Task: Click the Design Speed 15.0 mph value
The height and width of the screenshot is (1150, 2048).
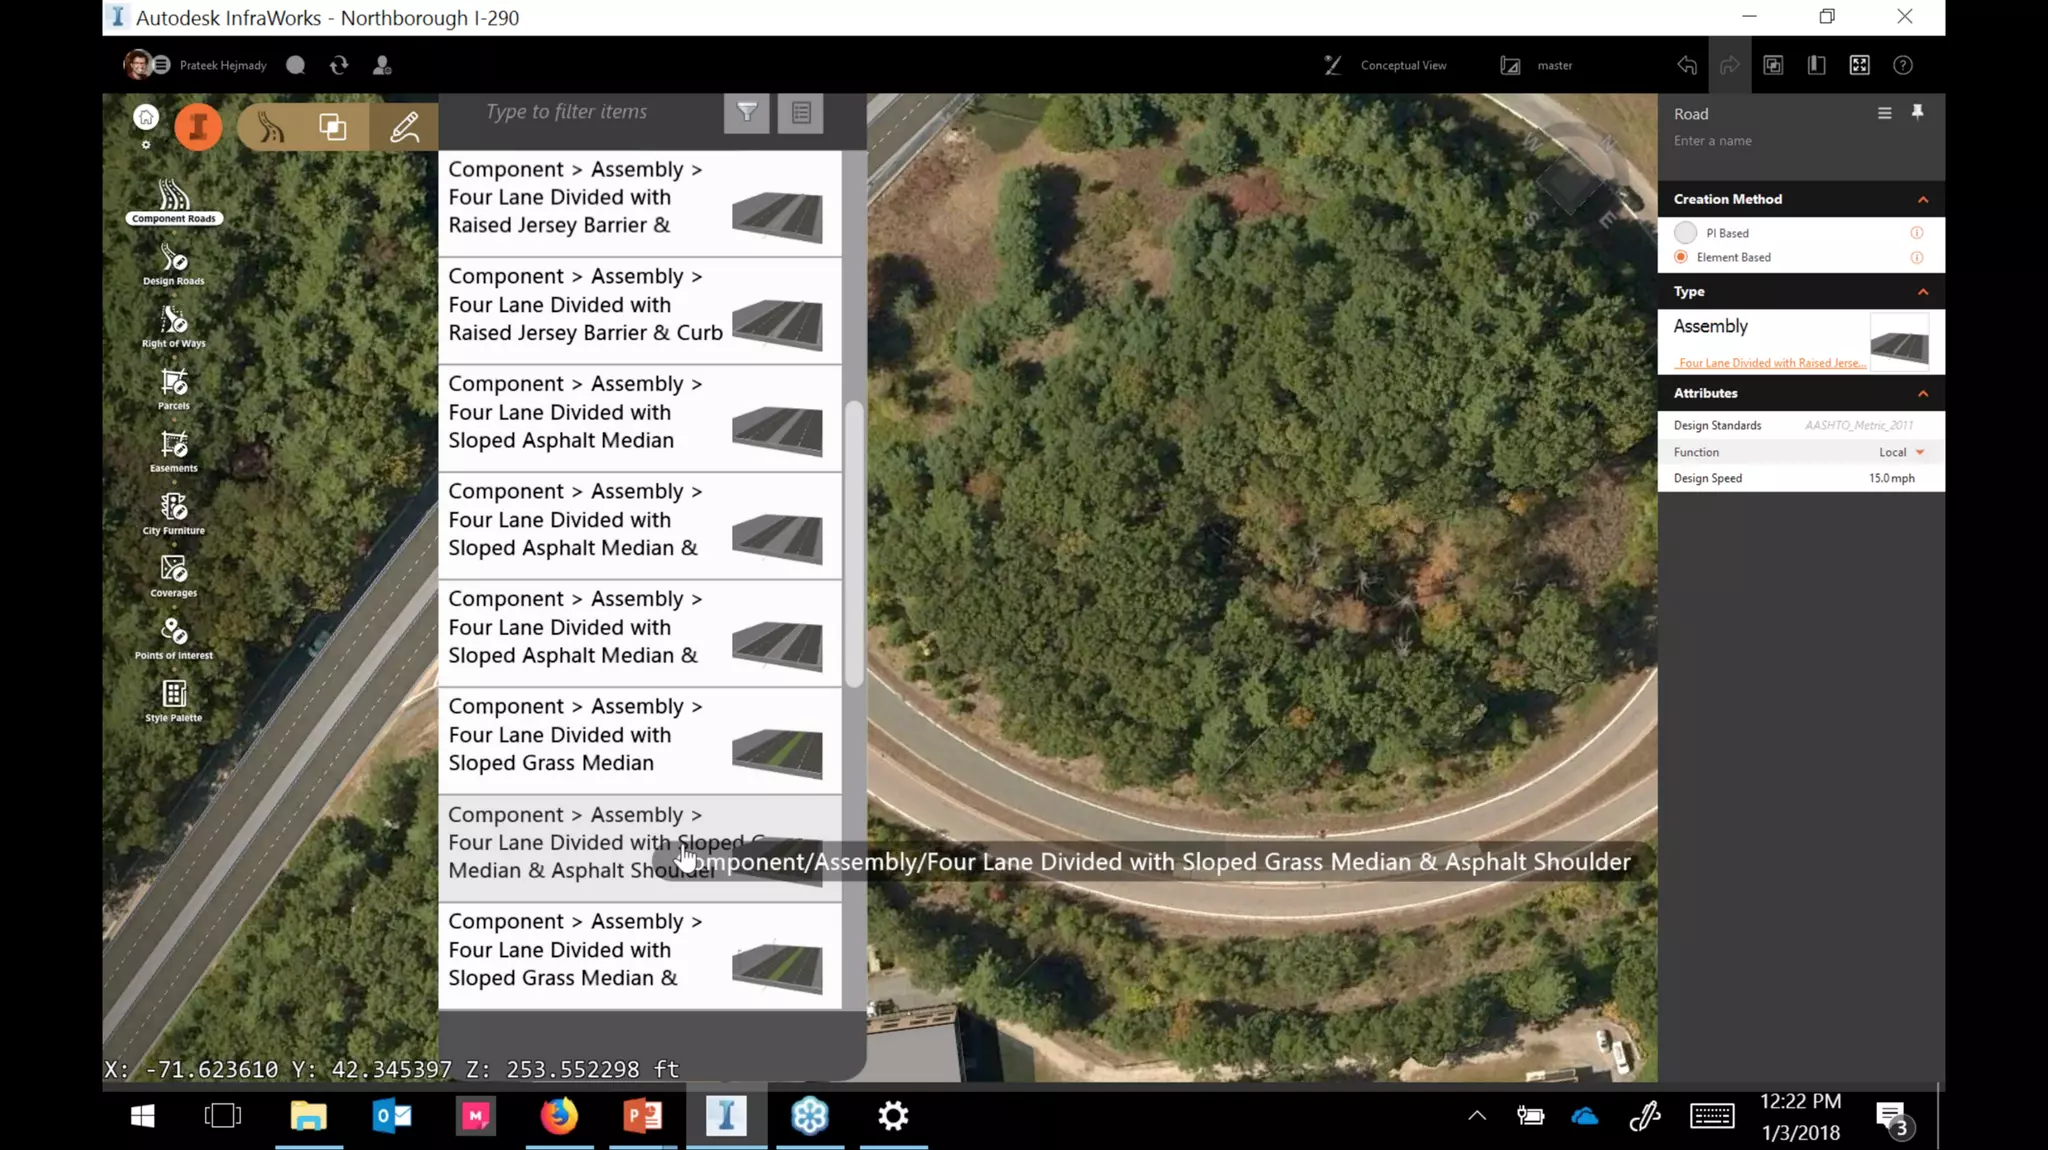Action: point(1891,478)
